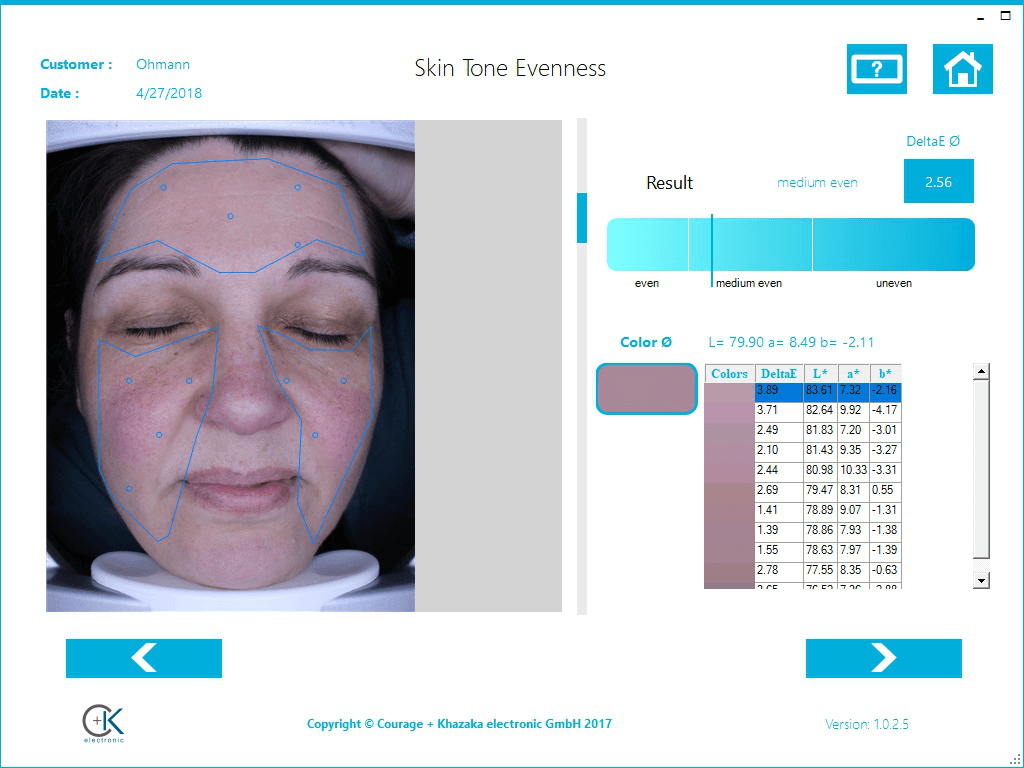Maximize the application window
This screenshot has height=768, width=1024.
click(x=1005, y=17)
